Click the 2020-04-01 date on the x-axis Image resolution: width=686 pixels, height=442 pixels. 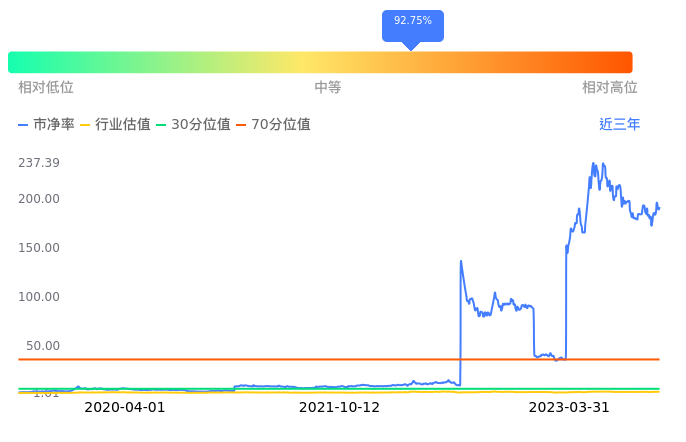[x=125, y=408]
